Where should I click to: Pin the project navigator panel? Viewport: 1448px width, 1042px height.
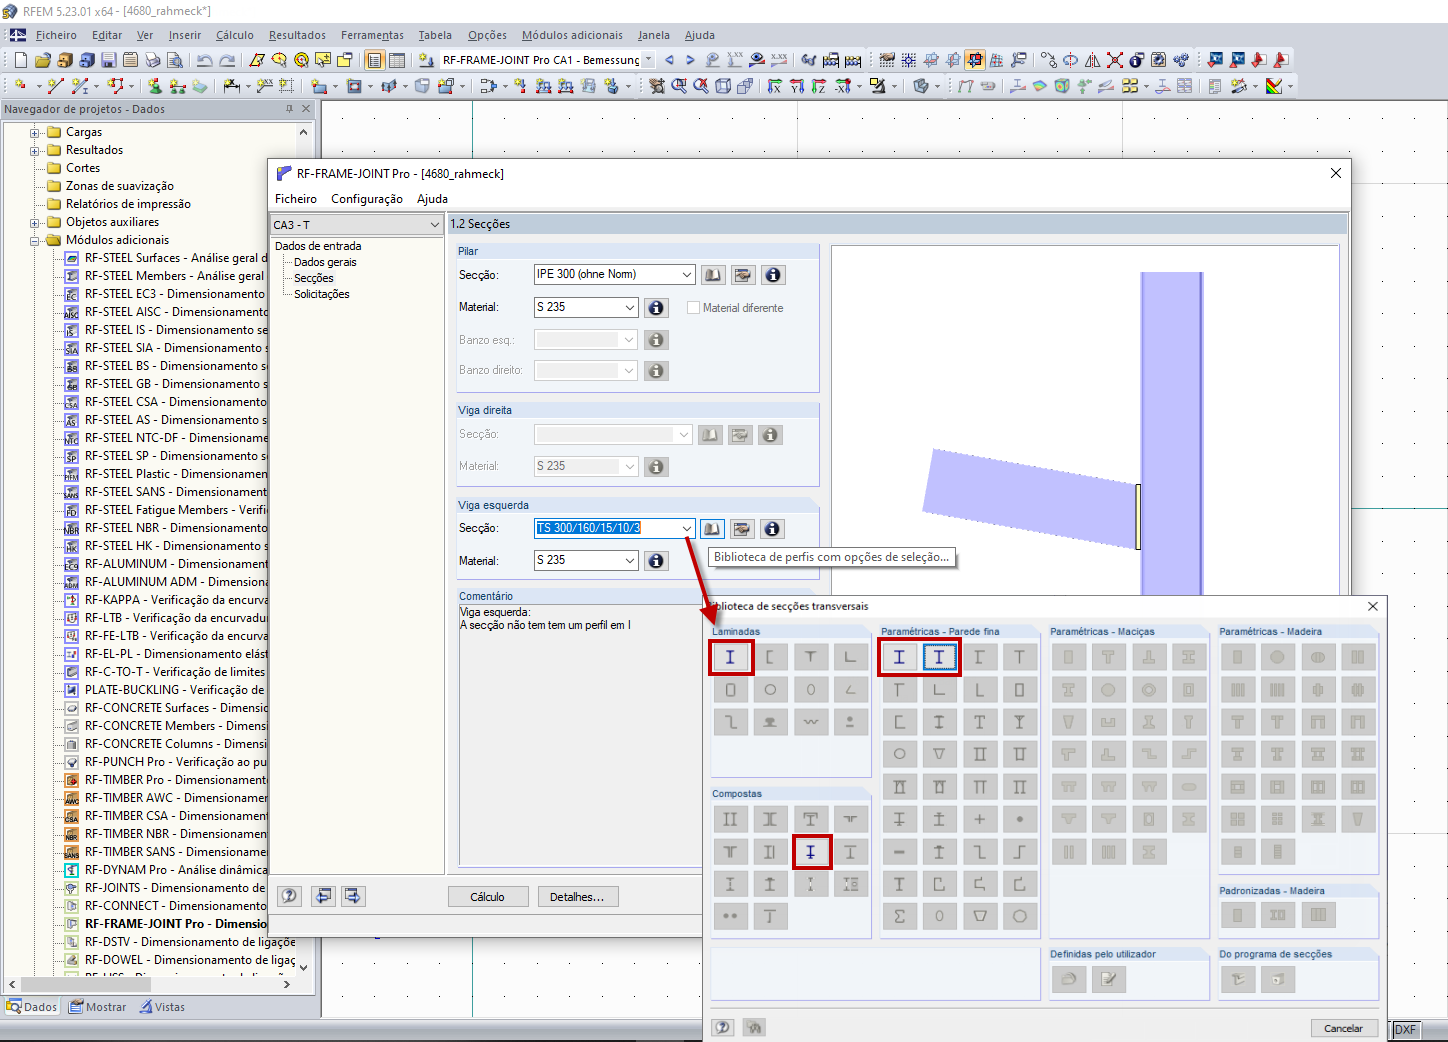[290, 109]
